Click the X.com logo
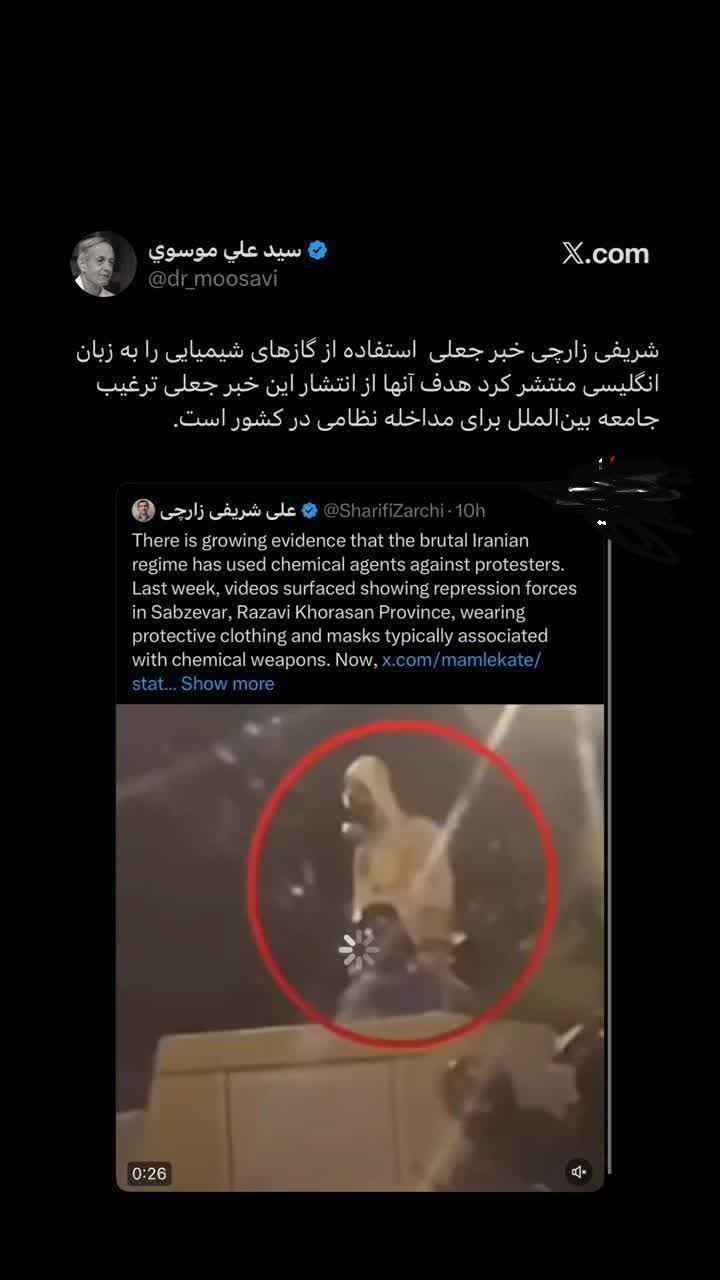Viewport: 720px width, 1280px height. coord(605,254)
